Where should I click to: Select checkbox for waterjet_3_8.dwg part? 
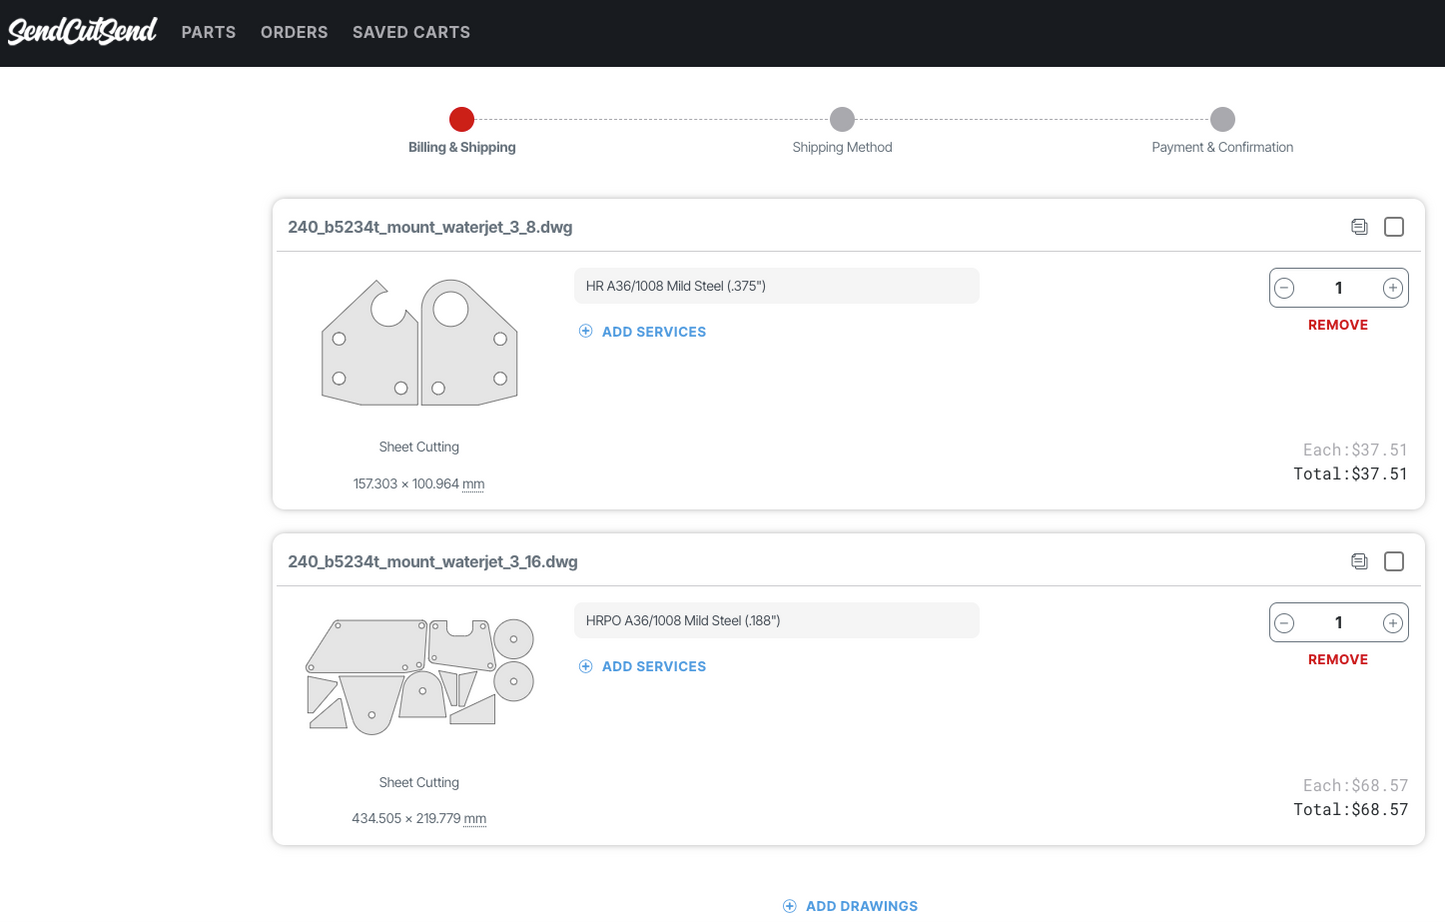coord(1394,227)
